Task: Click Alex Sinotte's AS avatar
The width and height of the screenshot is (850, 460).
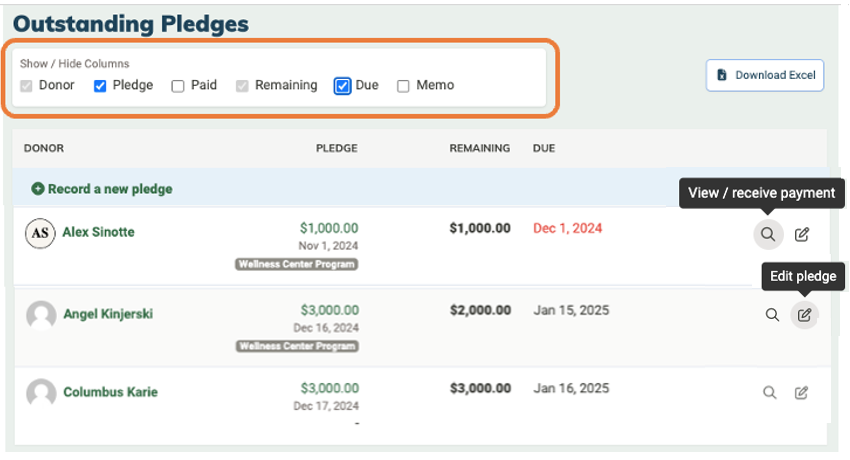Action: click(x=39, y=232)
